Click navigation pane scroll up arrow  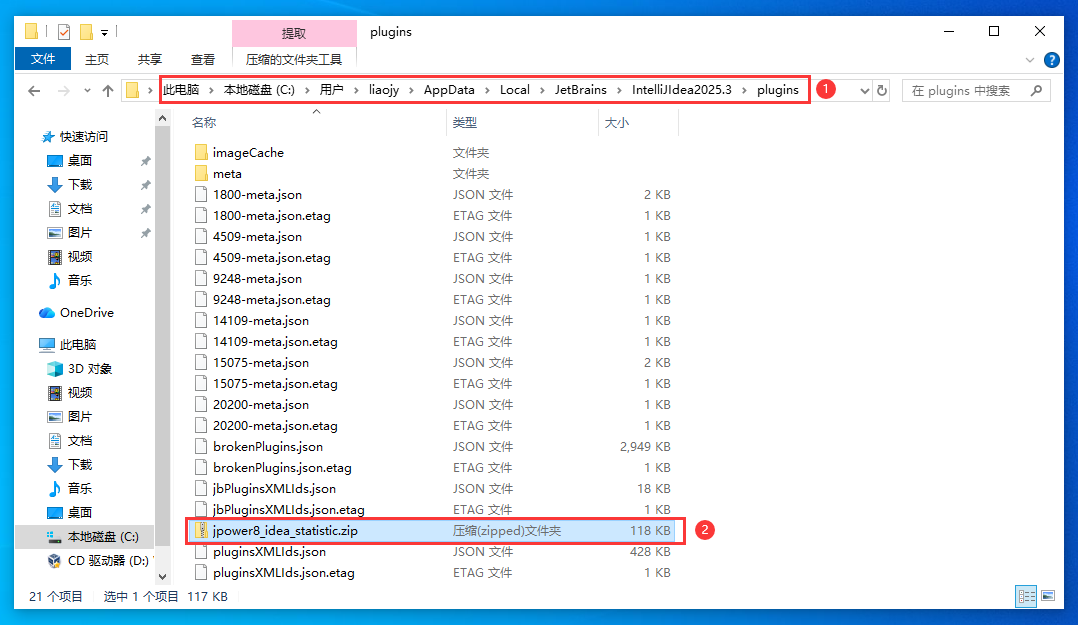[162, 119]
